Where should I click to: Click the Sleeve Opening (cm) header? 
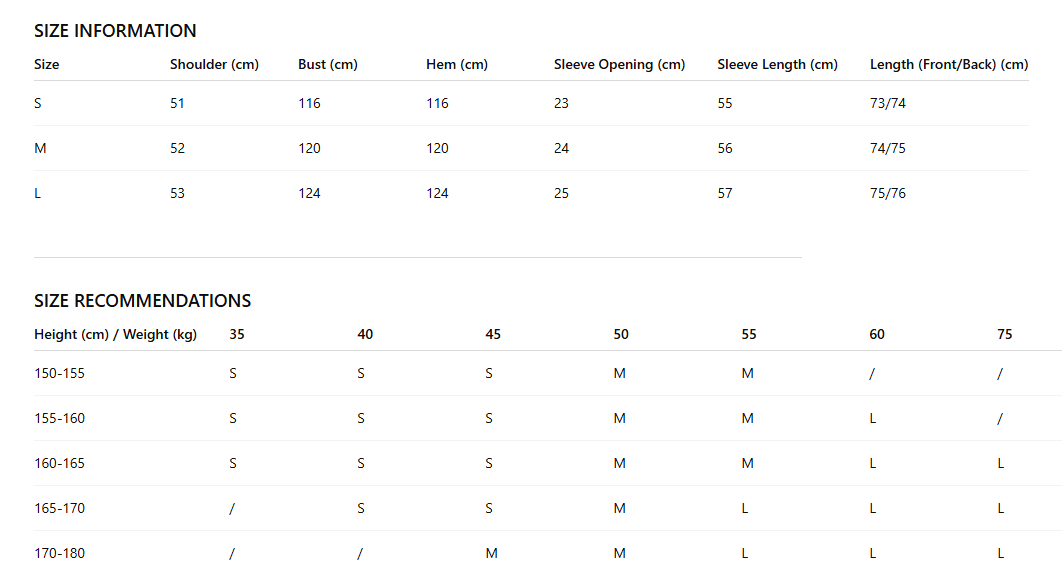tap(619, 64)
